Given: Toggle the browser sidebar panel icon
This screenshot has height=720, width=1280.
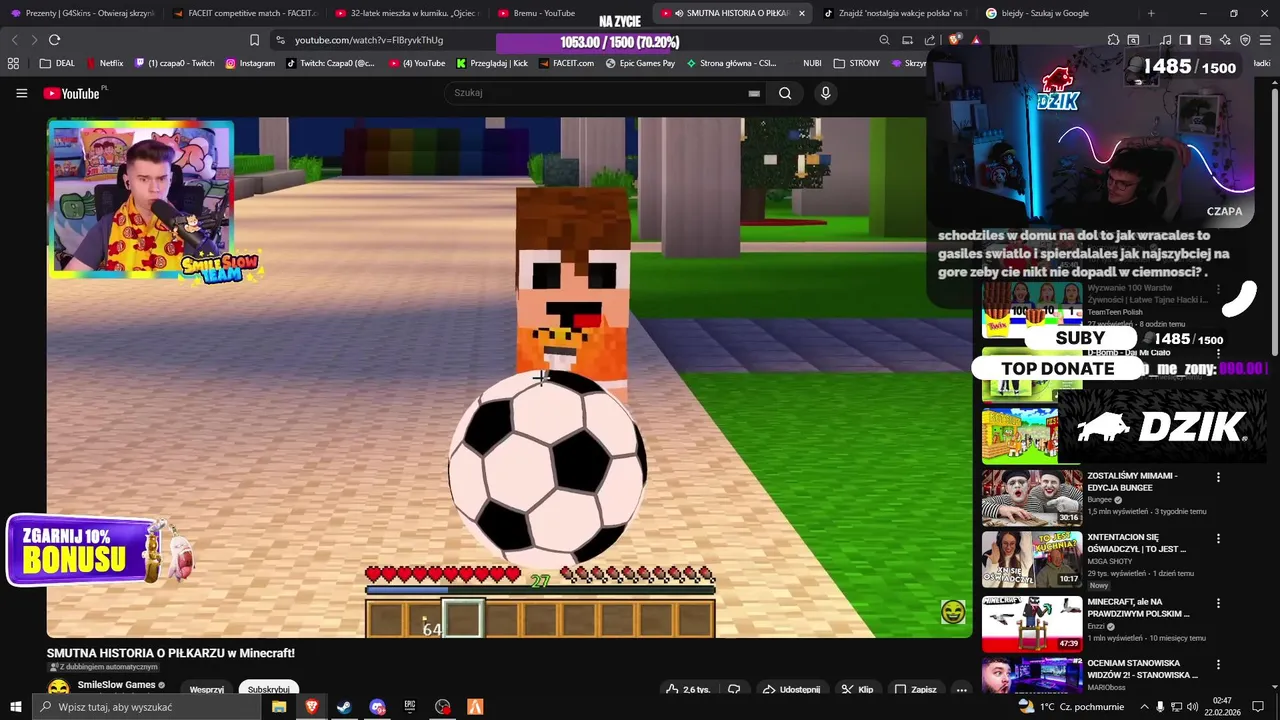Looking at the screenshot, I should click(x=1185, y=40).
